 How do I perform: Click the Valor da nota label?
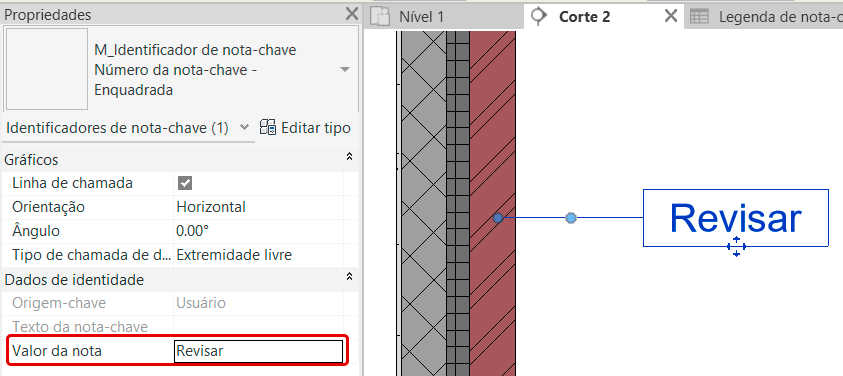pyautogui.click(x=56, y=351)
